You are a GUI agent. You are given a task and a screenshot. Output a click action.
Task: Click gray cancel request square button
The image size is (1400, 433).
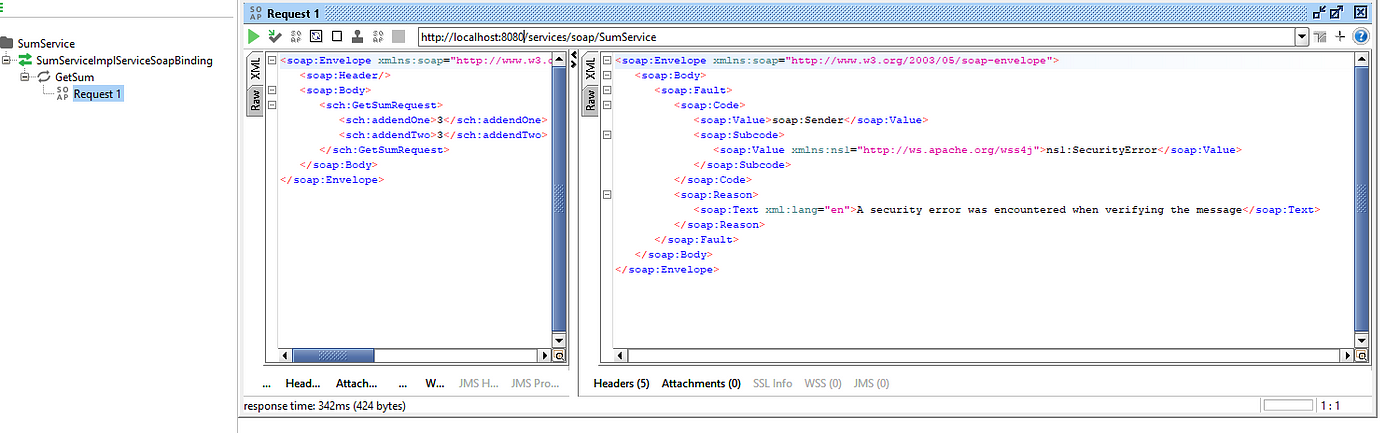(398, 36)
